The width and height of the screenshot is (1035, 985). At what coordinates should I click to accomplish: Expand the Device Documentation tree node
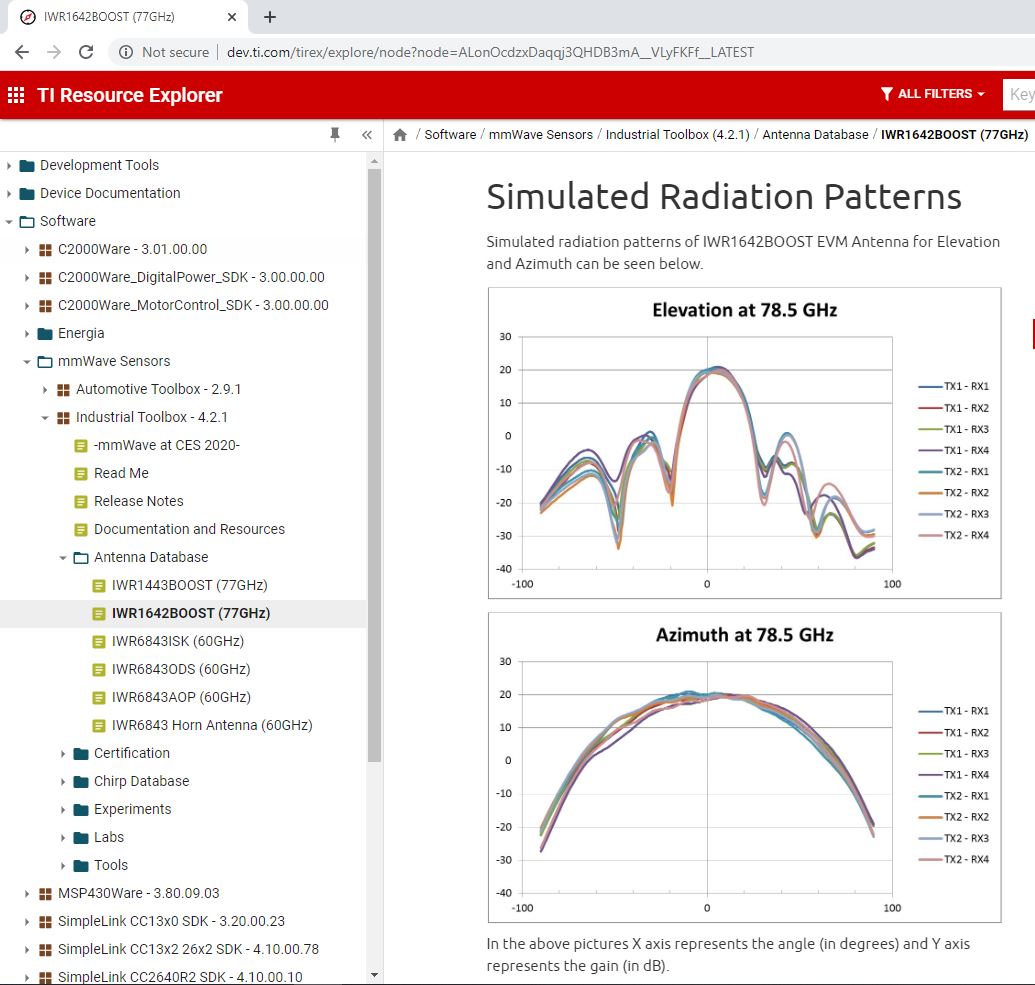9,193
